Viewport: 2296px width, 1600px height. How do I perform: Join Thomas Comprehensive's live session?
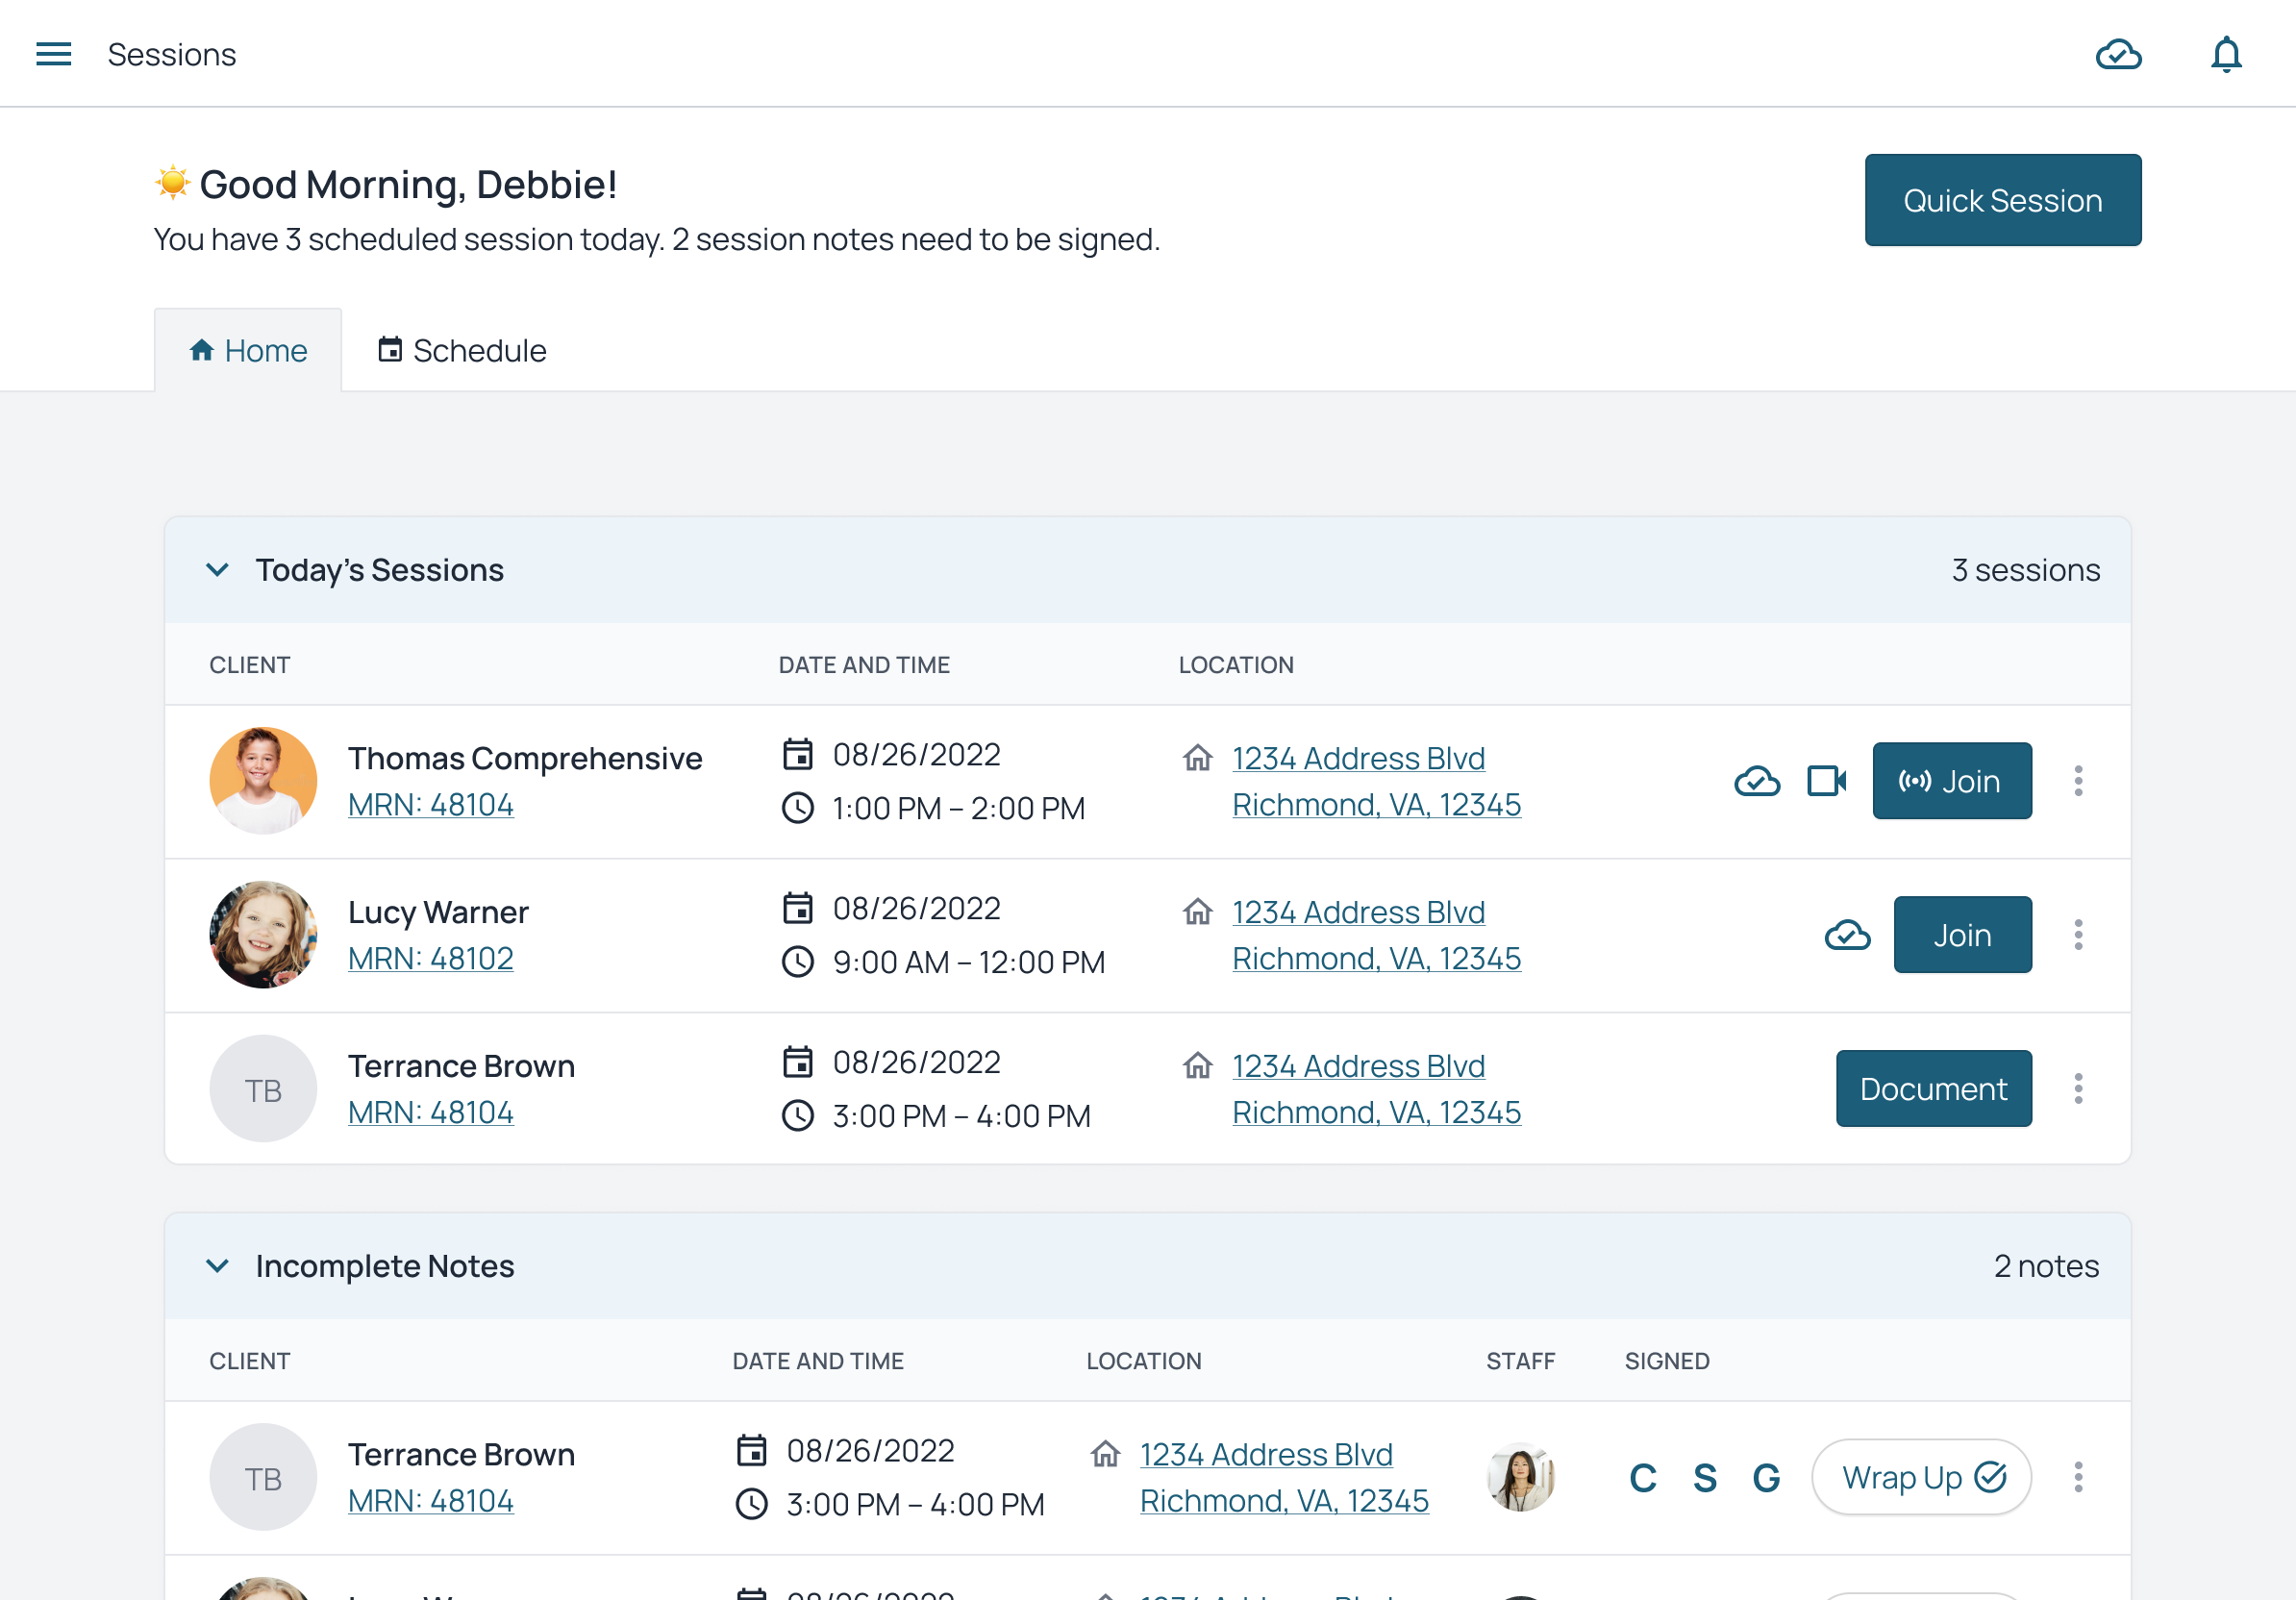(x=1952, y=781)
